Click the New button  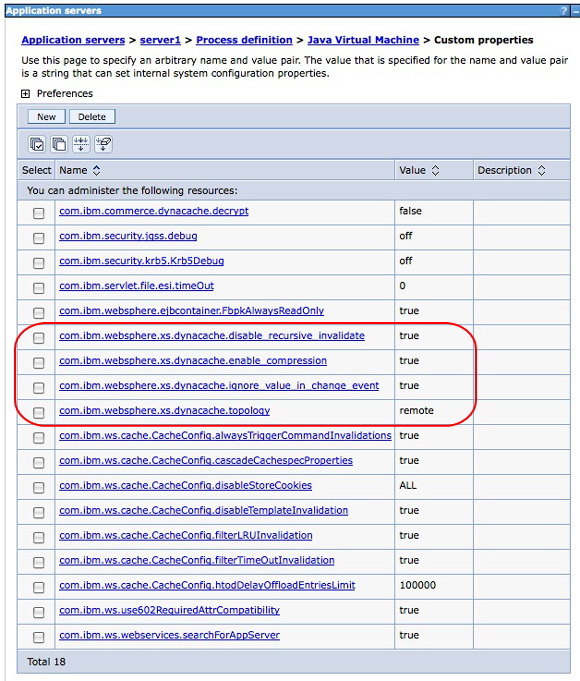click(46, 117)
